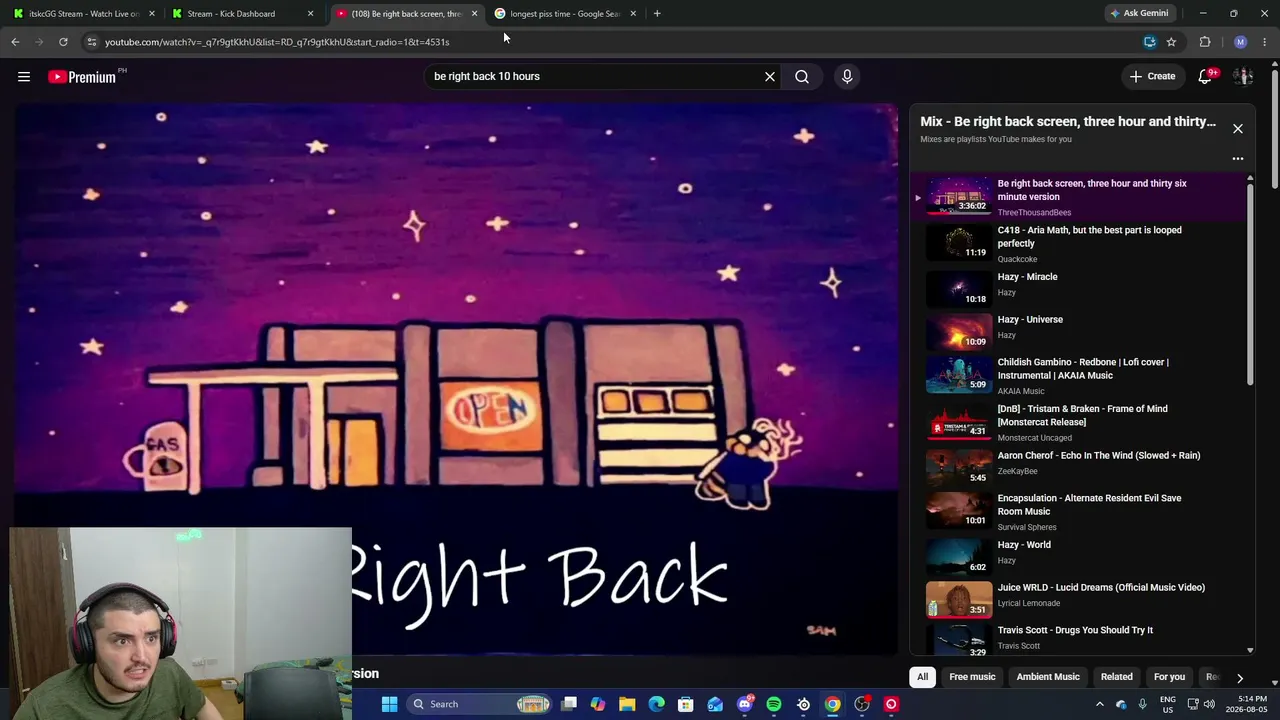Close the Mix playlist panel
The image size is (1280, 720).
click(1238, 128)
